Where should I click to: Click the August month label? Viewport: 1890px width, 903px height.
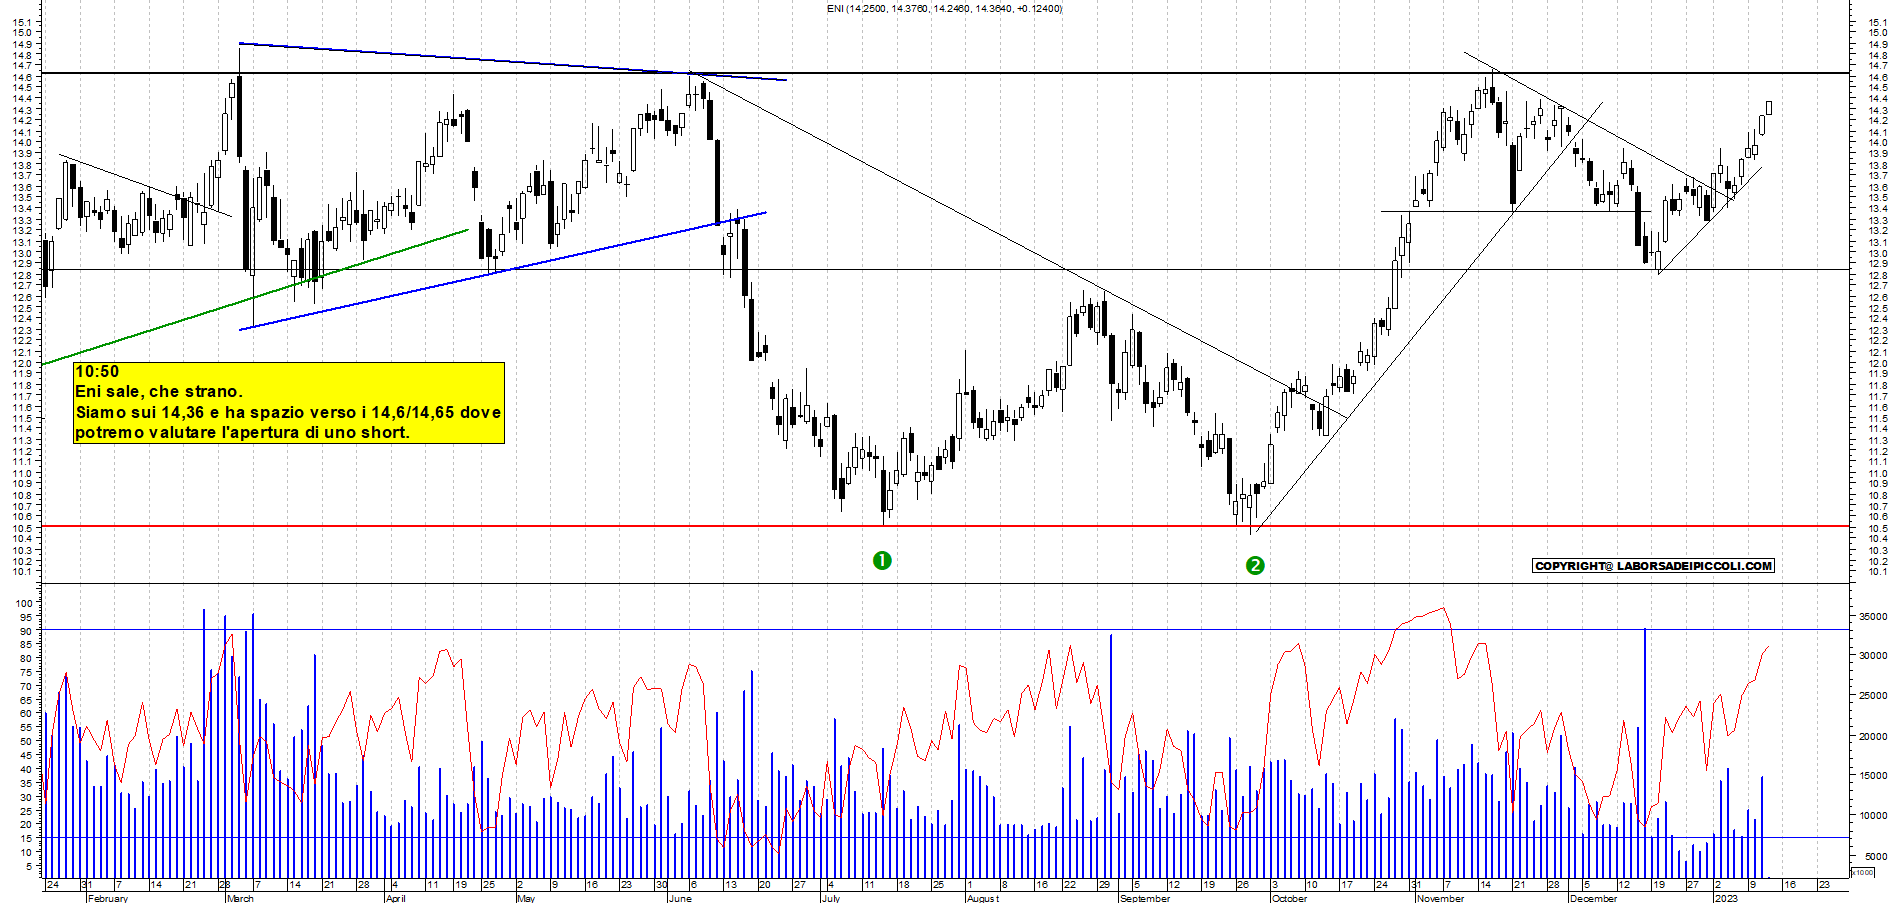click(983, 898)
